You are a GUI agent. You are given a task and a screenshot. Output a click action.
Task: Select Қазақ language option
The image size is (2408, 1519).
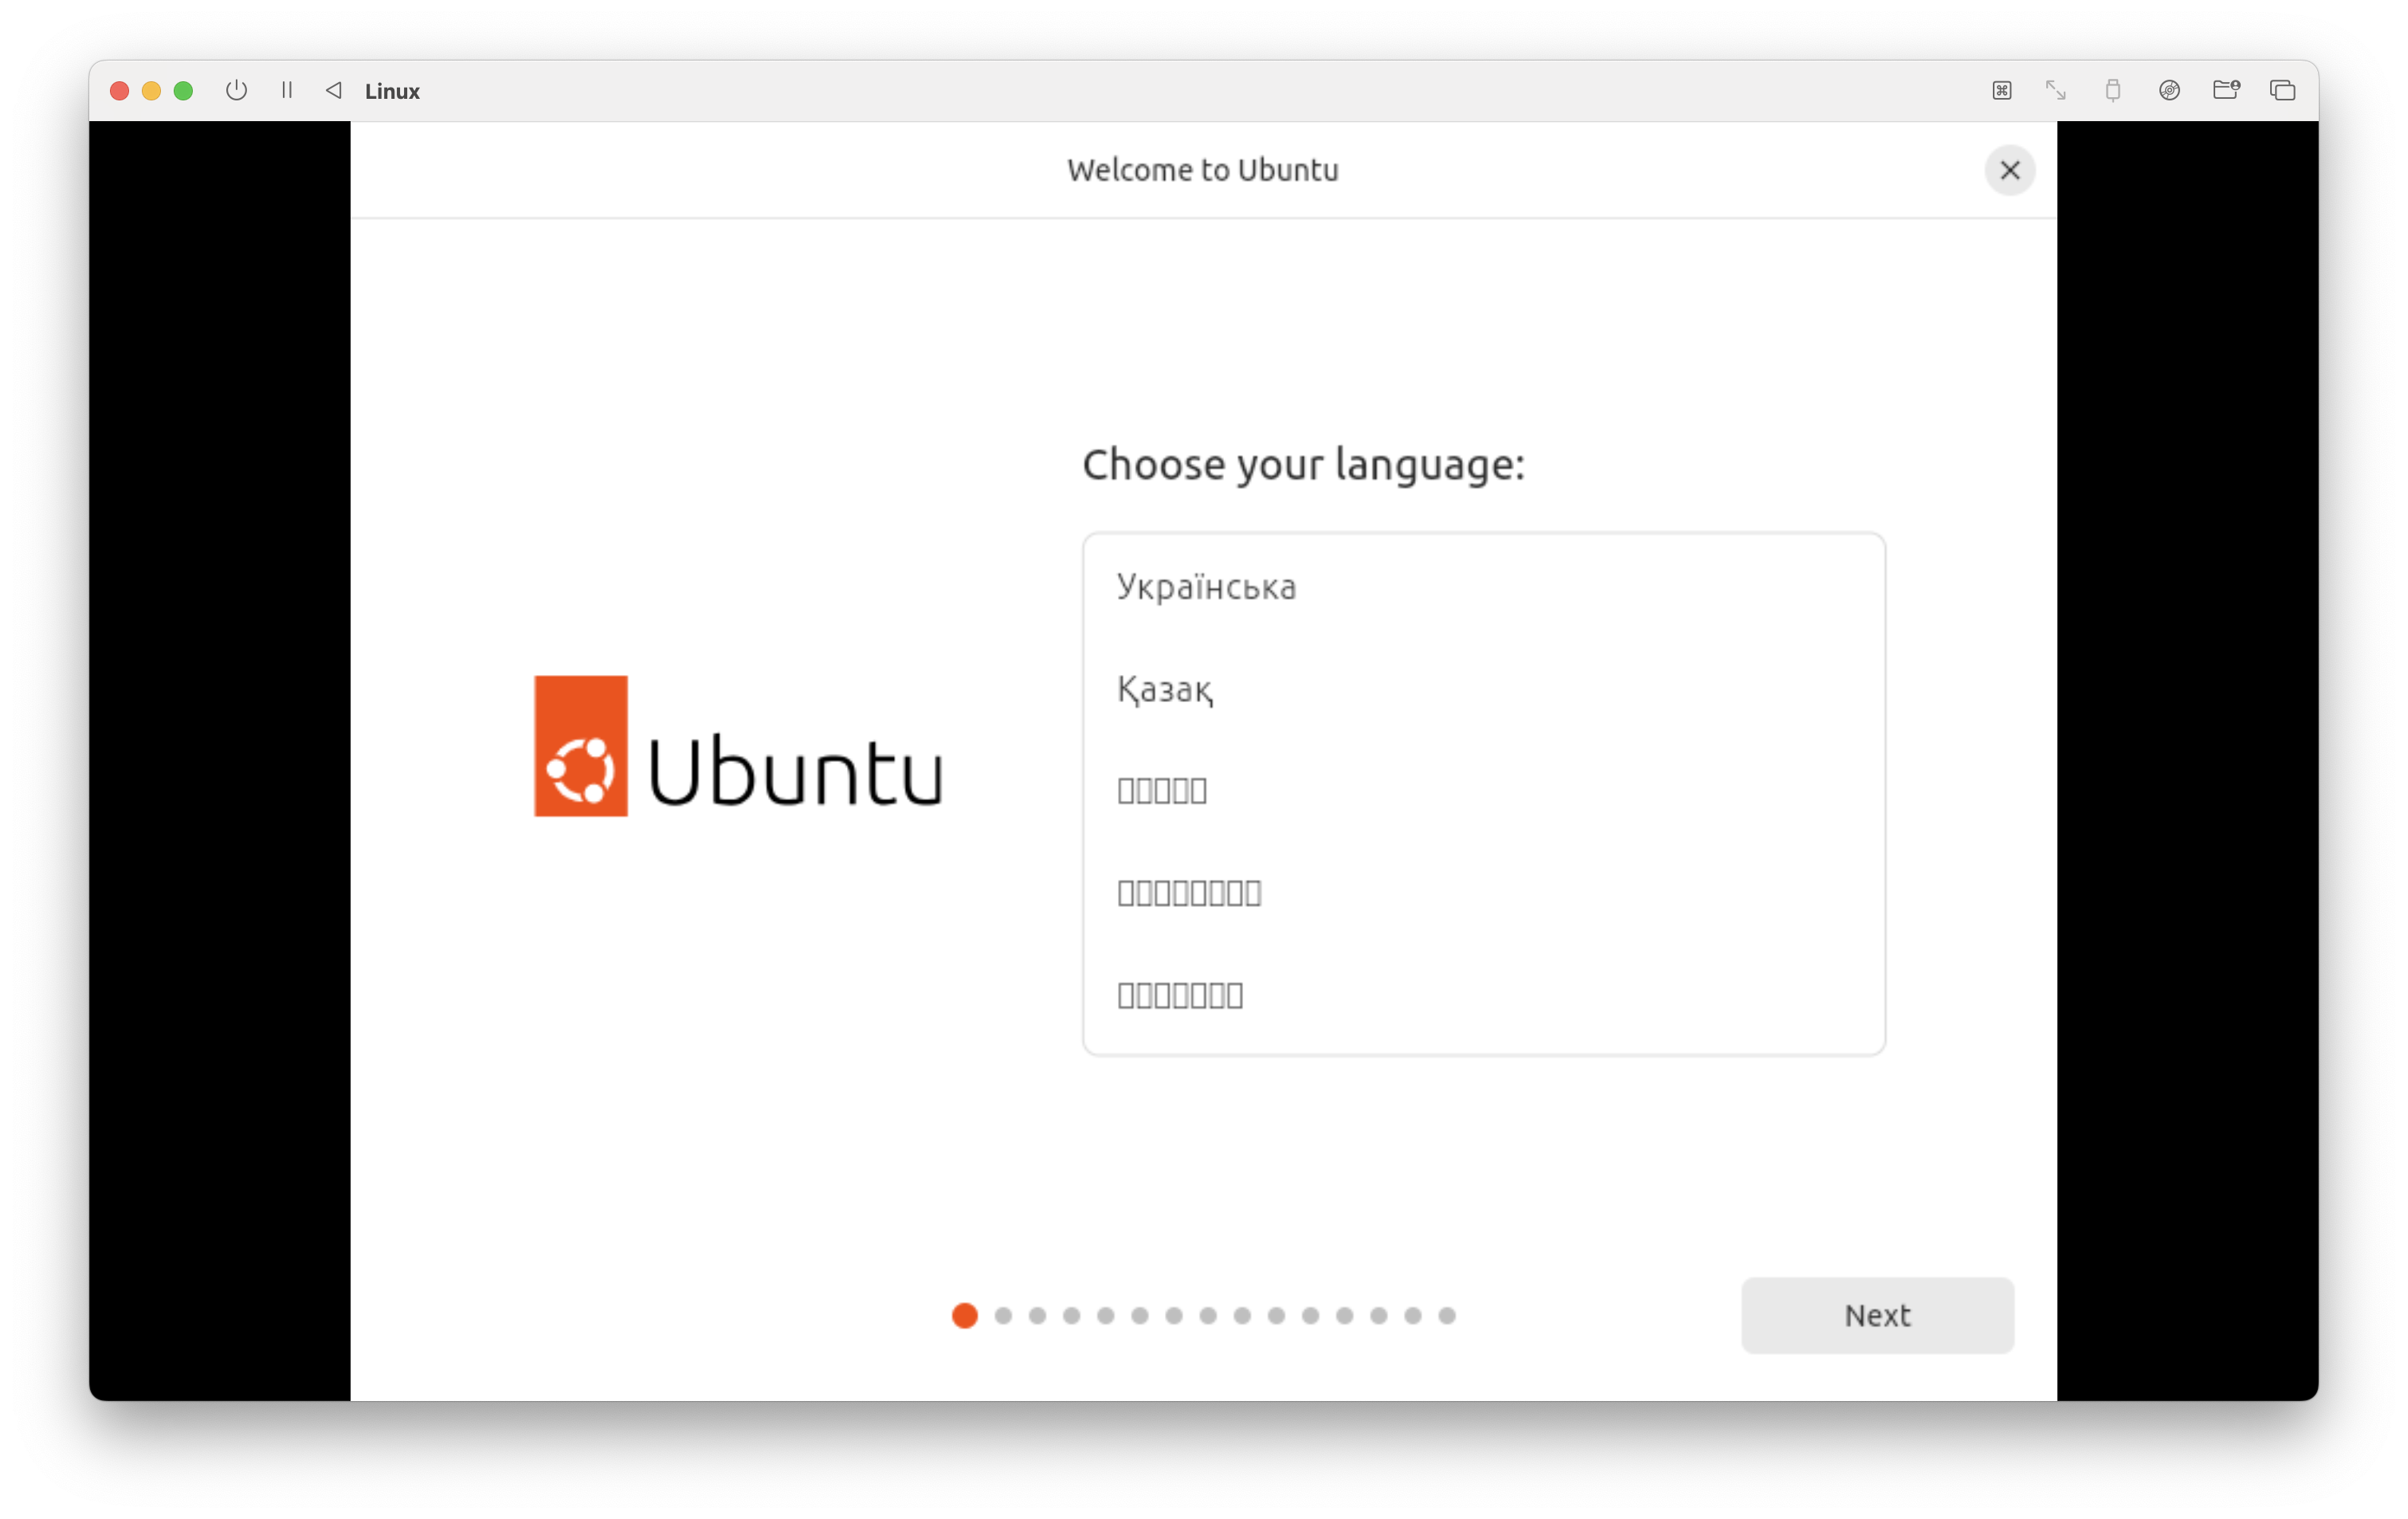pyautogui.click(x=1164, y=689)
